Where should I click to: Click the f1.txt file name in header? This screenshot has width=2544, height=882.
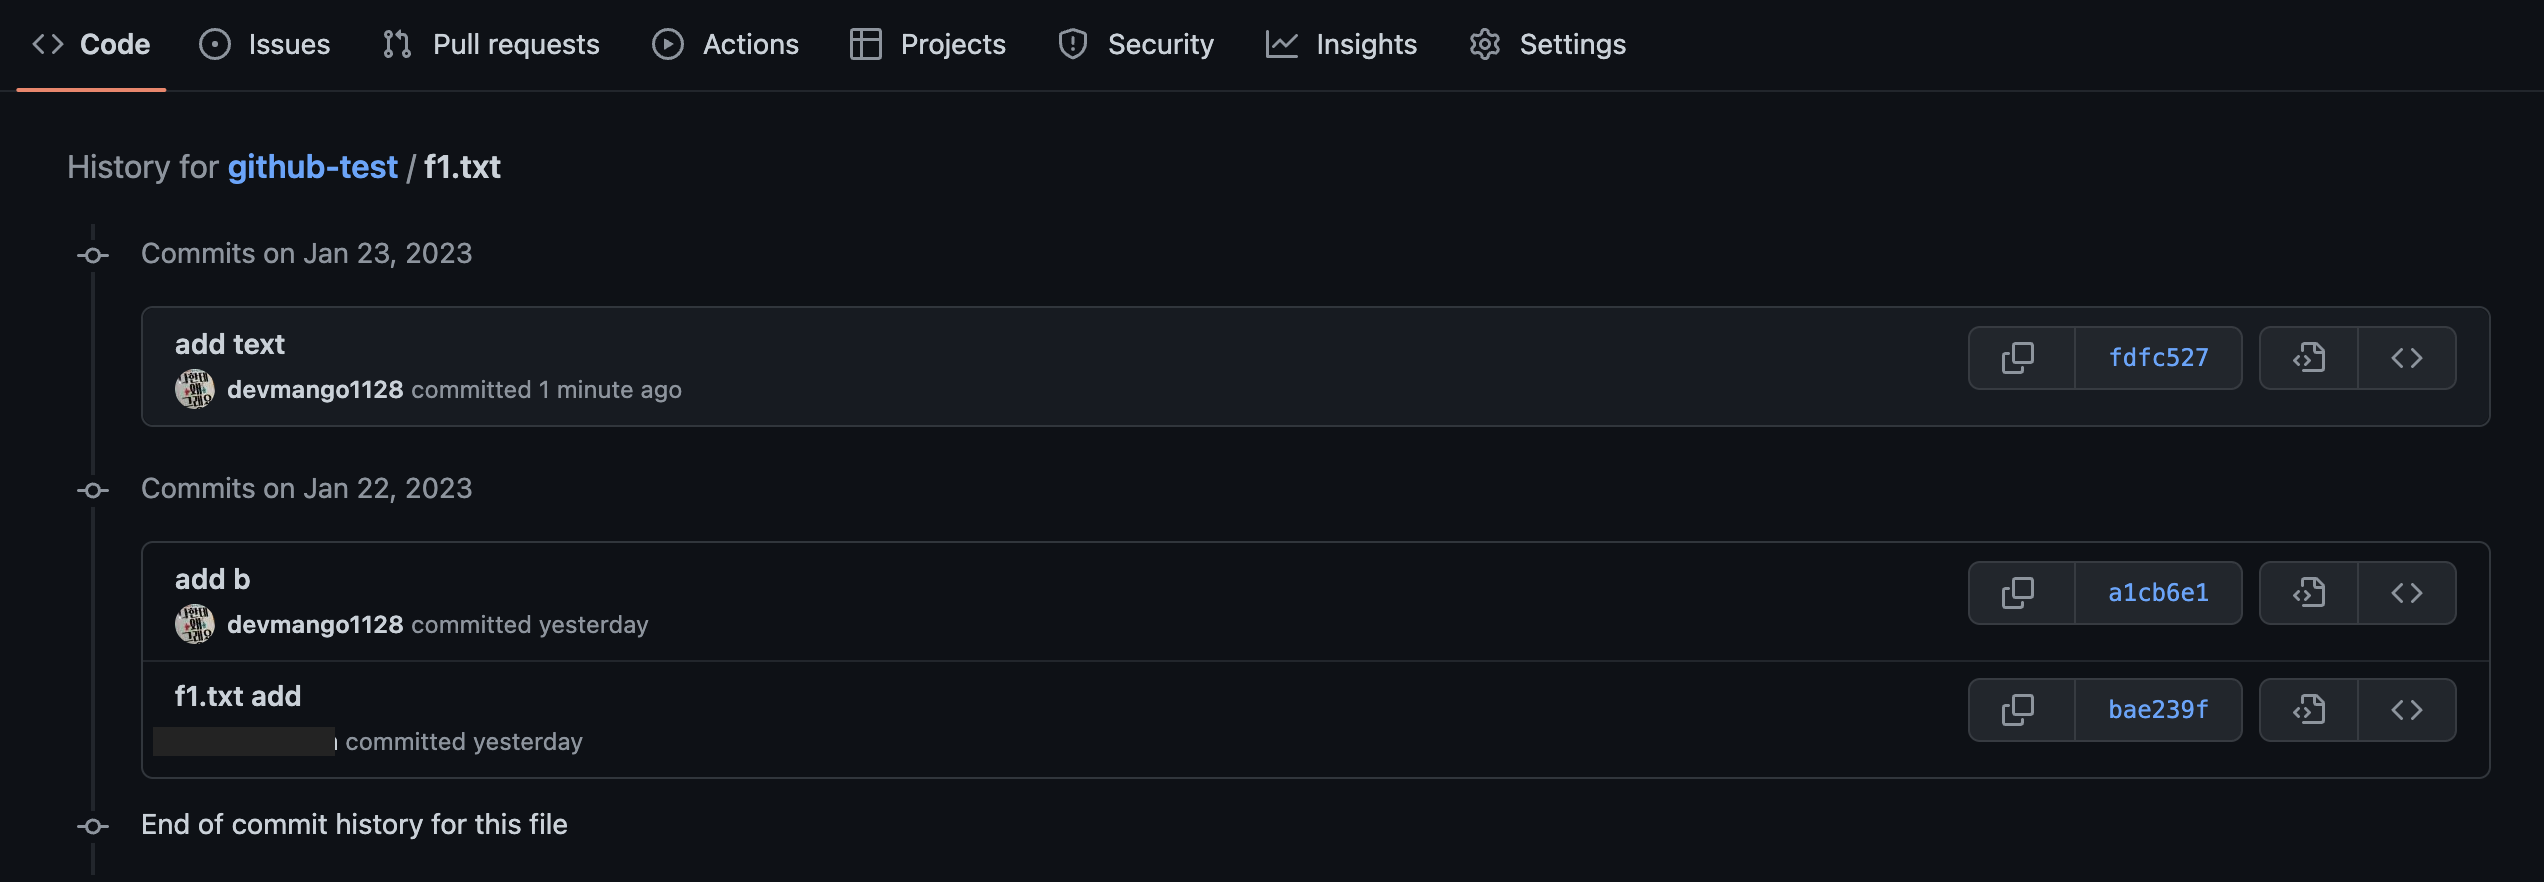tap(462, 167)
